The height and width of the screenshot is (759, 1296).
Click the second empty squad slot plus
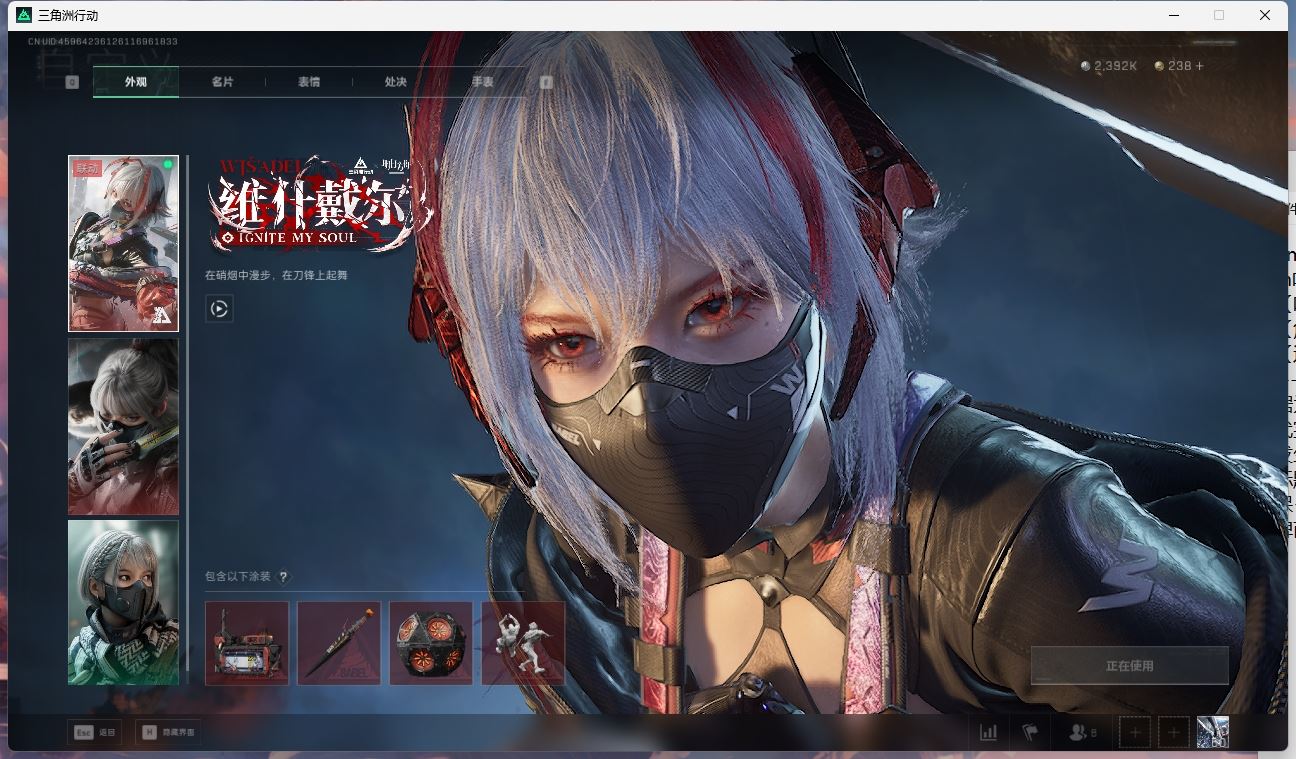tap(1174, 733)
